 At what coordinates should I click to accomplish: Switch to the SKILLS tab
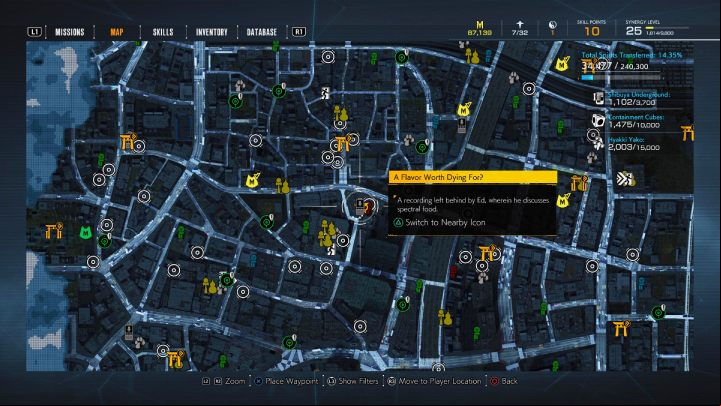click(163, 32)
